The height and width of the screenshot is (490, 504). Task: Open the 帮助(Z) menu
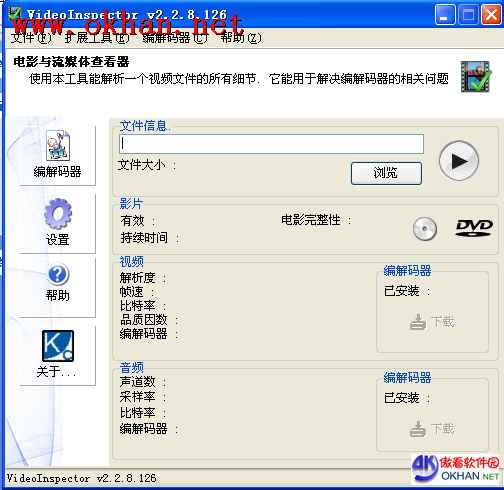tap(241, 38)
